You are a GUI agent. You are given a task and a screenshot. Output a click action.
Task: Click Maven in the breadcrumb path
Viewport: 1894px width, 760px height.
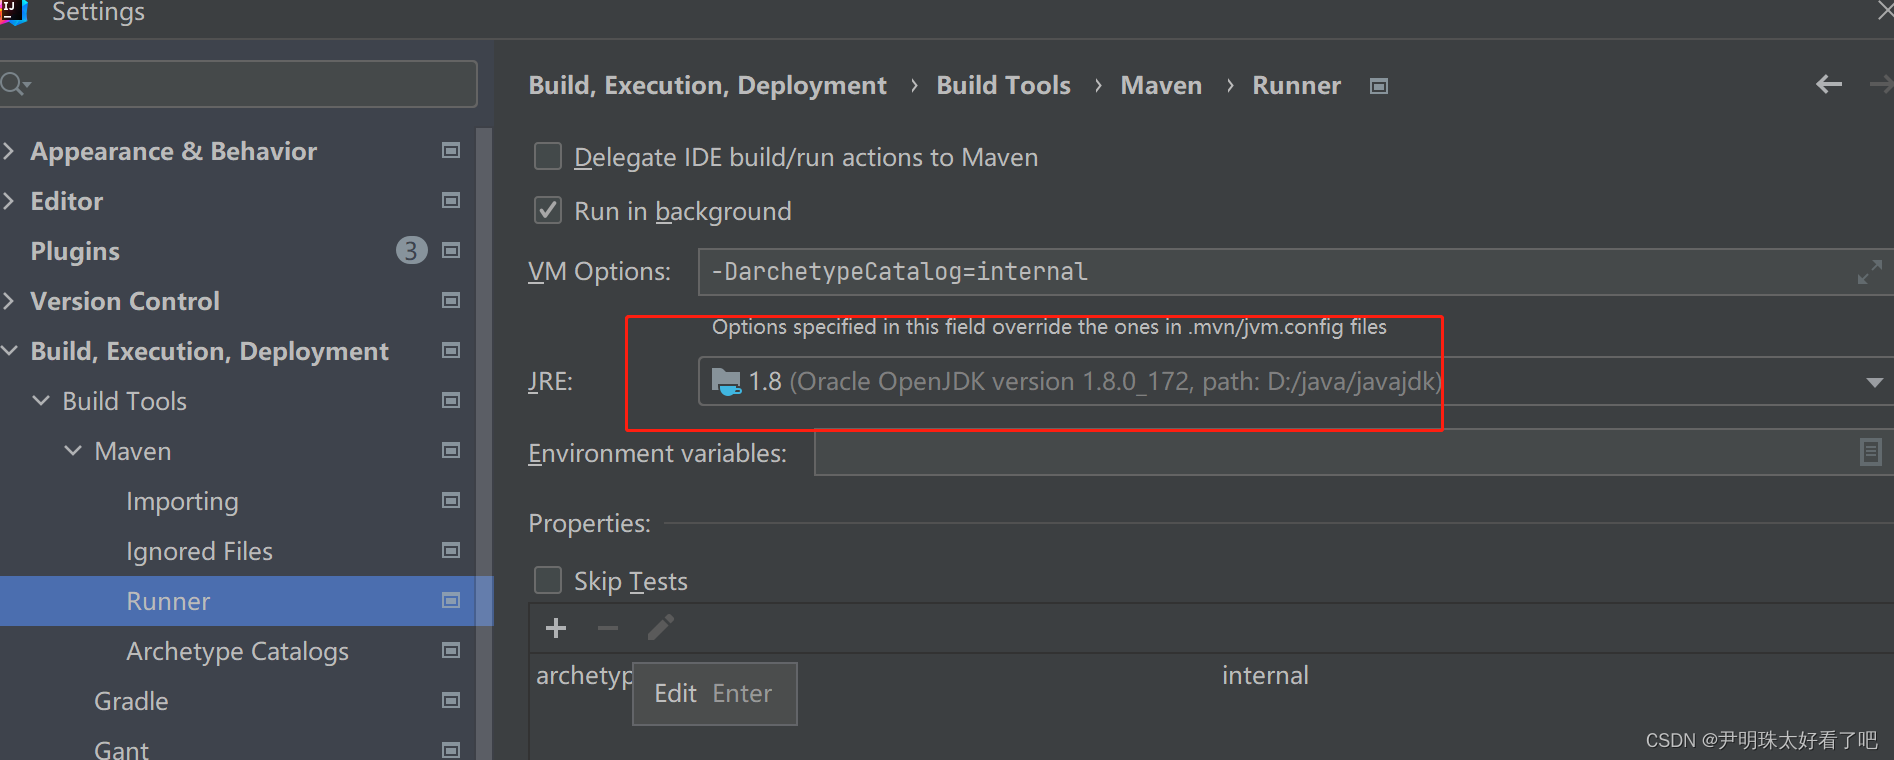click(1160, 85)
